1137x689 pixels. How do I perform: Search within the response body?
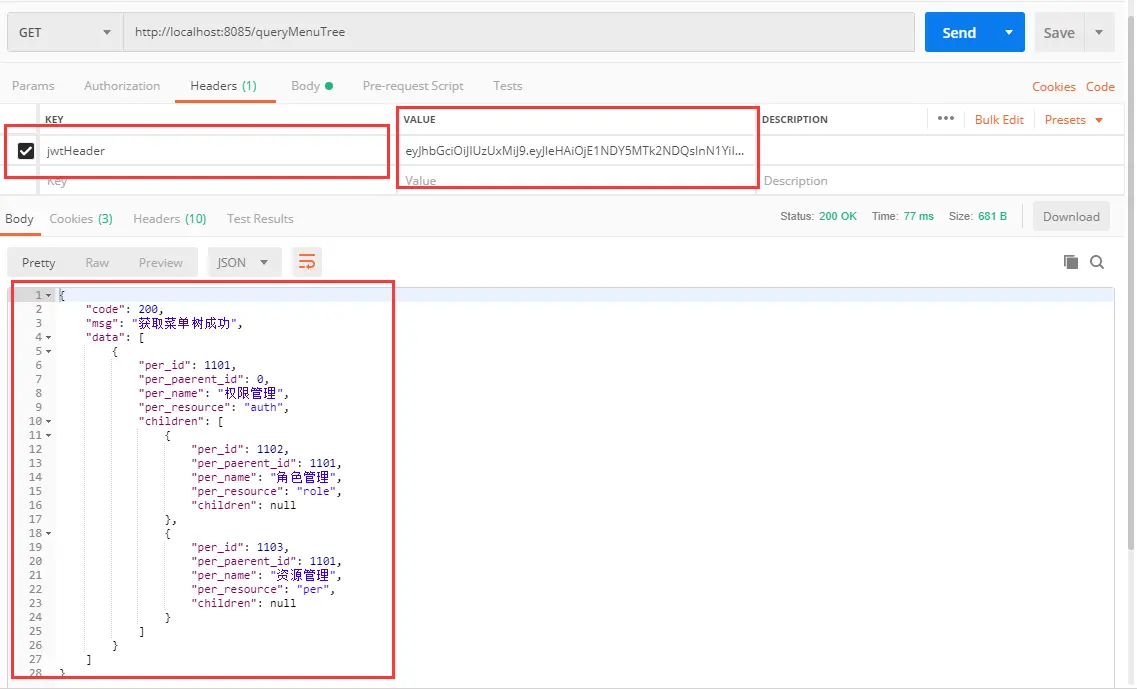1097,262
